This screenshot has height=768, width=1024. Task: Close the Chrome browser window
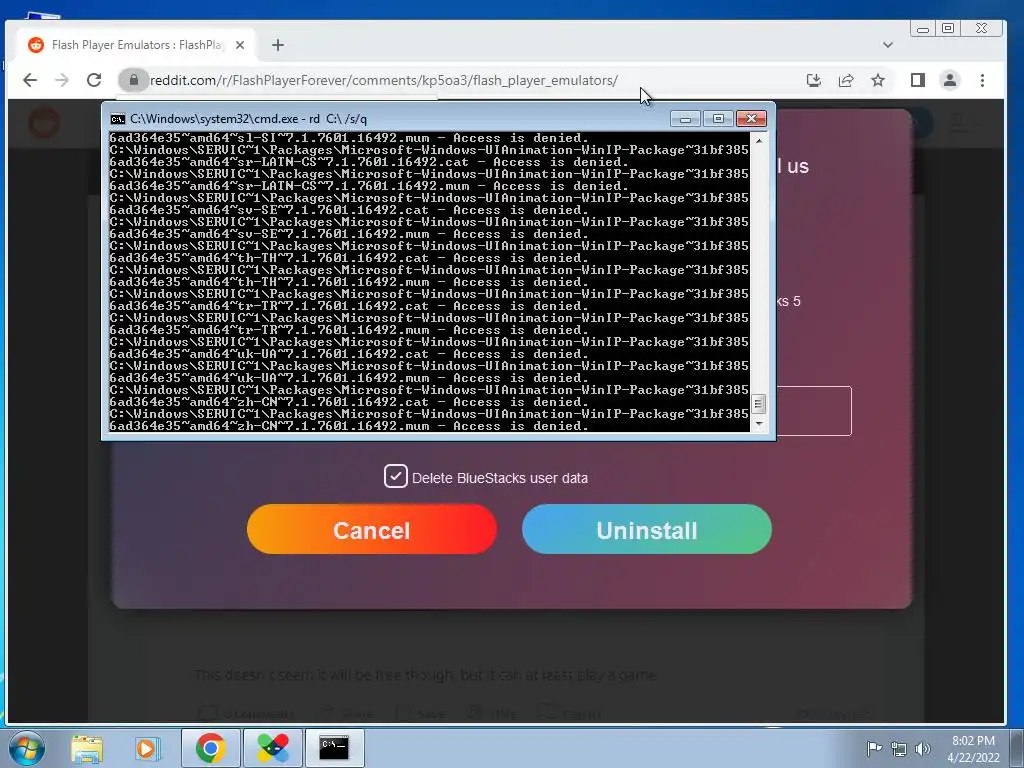coord(982,28)
